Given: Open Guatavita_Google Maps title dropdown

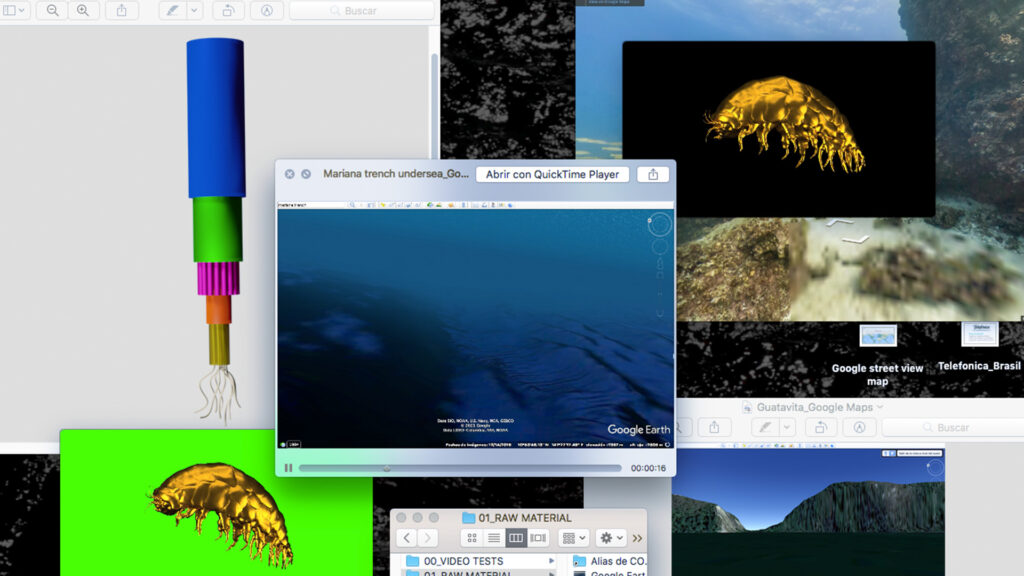Looking at the screenshot, I should (880, 407).
